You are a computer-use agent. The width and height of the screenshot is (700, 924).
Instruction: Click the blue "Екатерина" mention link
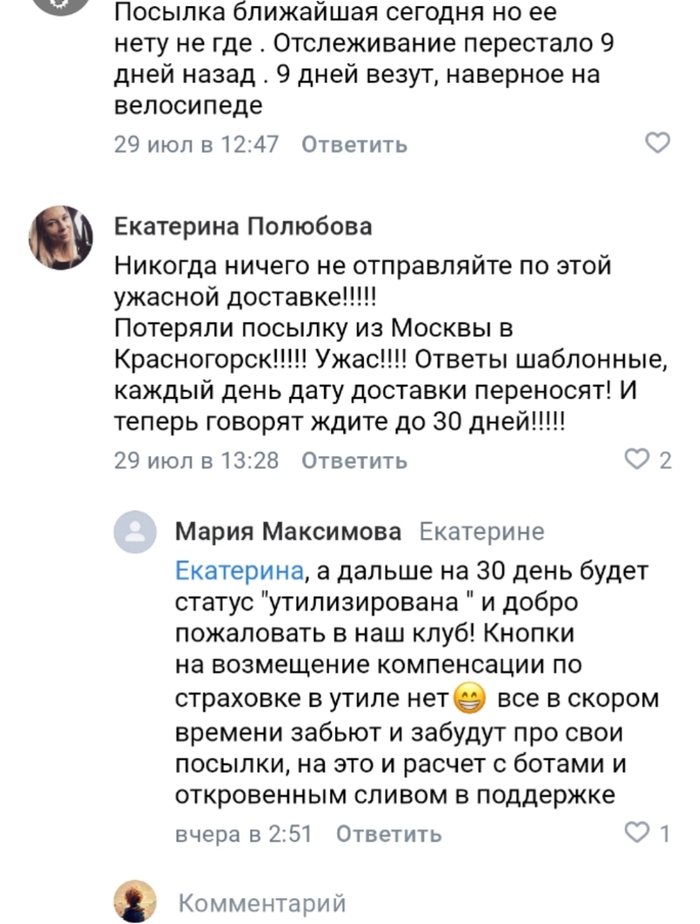[x=238, y=571]
